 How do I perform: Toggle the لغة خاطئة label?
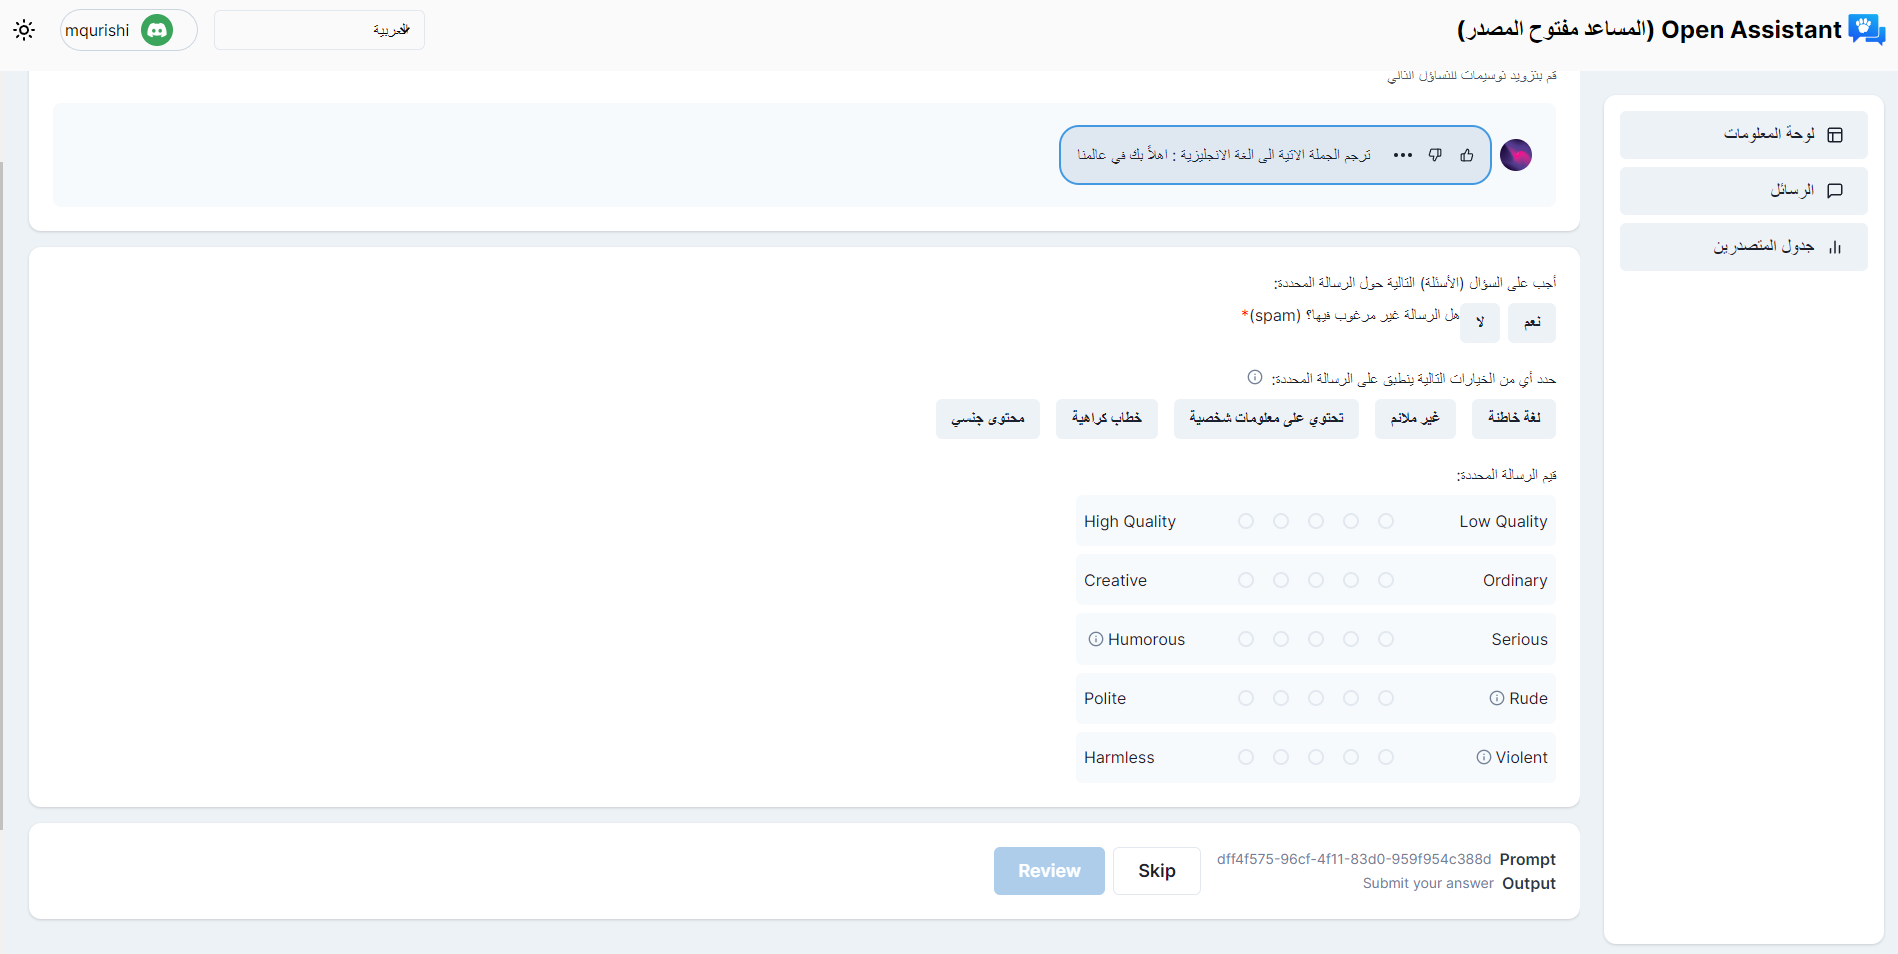pos(1514,418)
